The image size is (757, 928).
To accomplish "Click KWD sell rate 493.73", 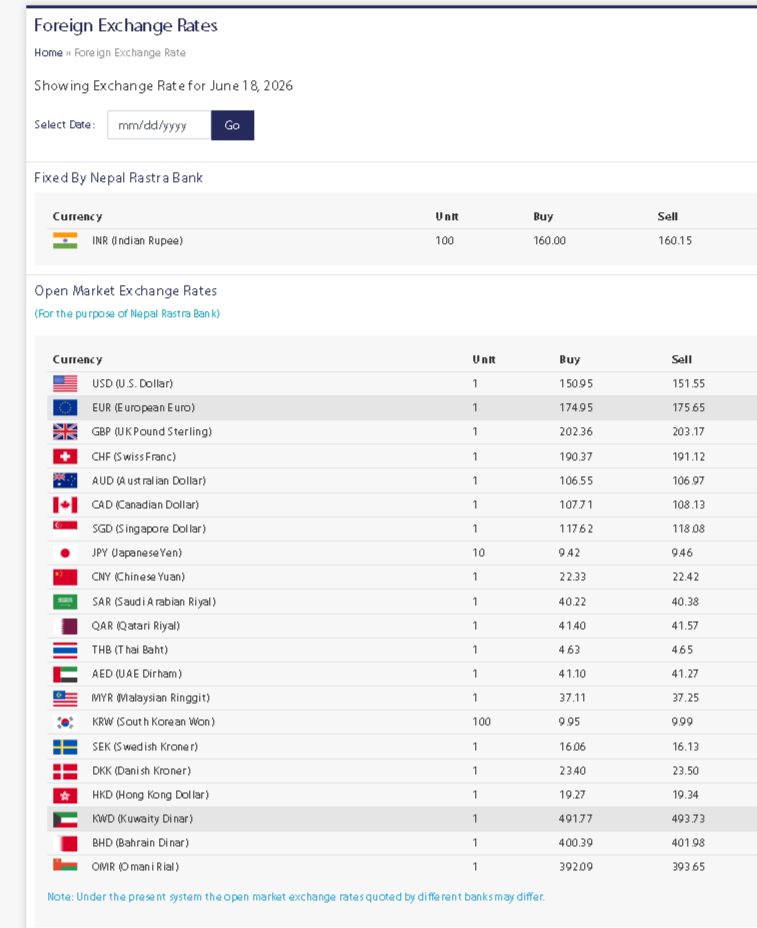I will (x=688, y=819).
